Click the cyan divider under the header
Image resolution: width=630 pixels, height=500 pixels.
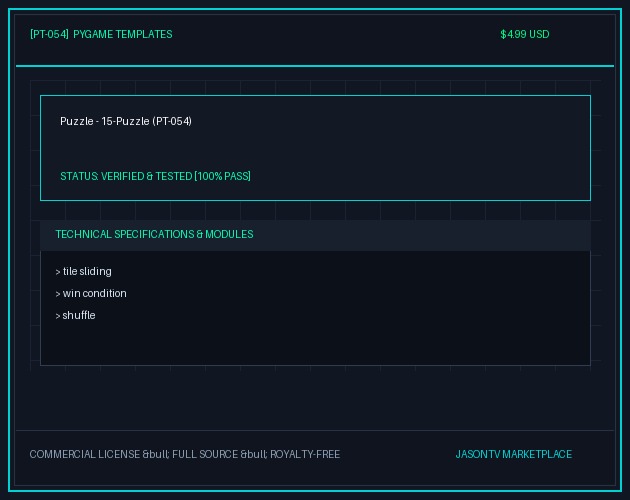pyautogui.click(x=315, y=66)
